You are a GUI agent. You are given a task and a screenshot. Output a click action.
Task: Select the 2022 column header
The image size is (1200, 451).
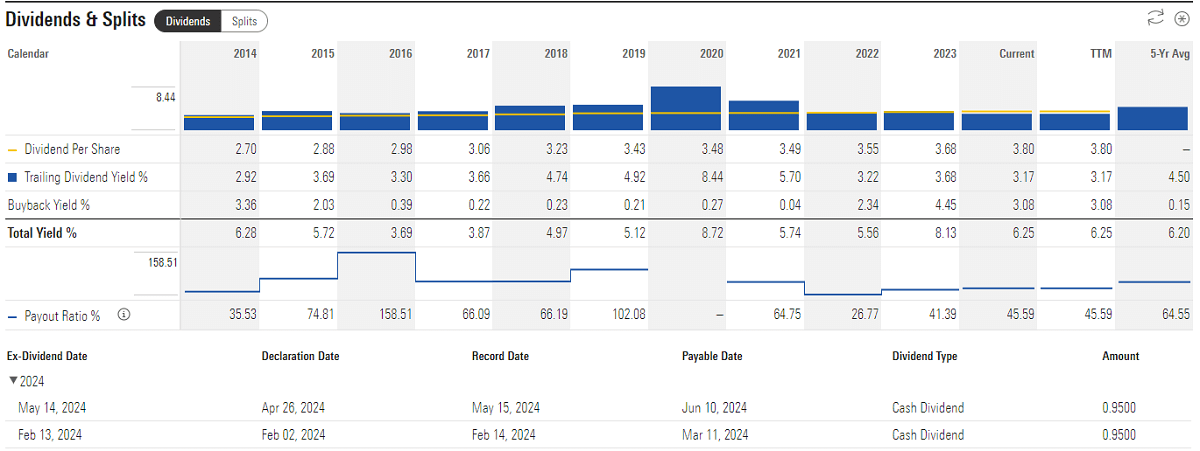[868, 54]
